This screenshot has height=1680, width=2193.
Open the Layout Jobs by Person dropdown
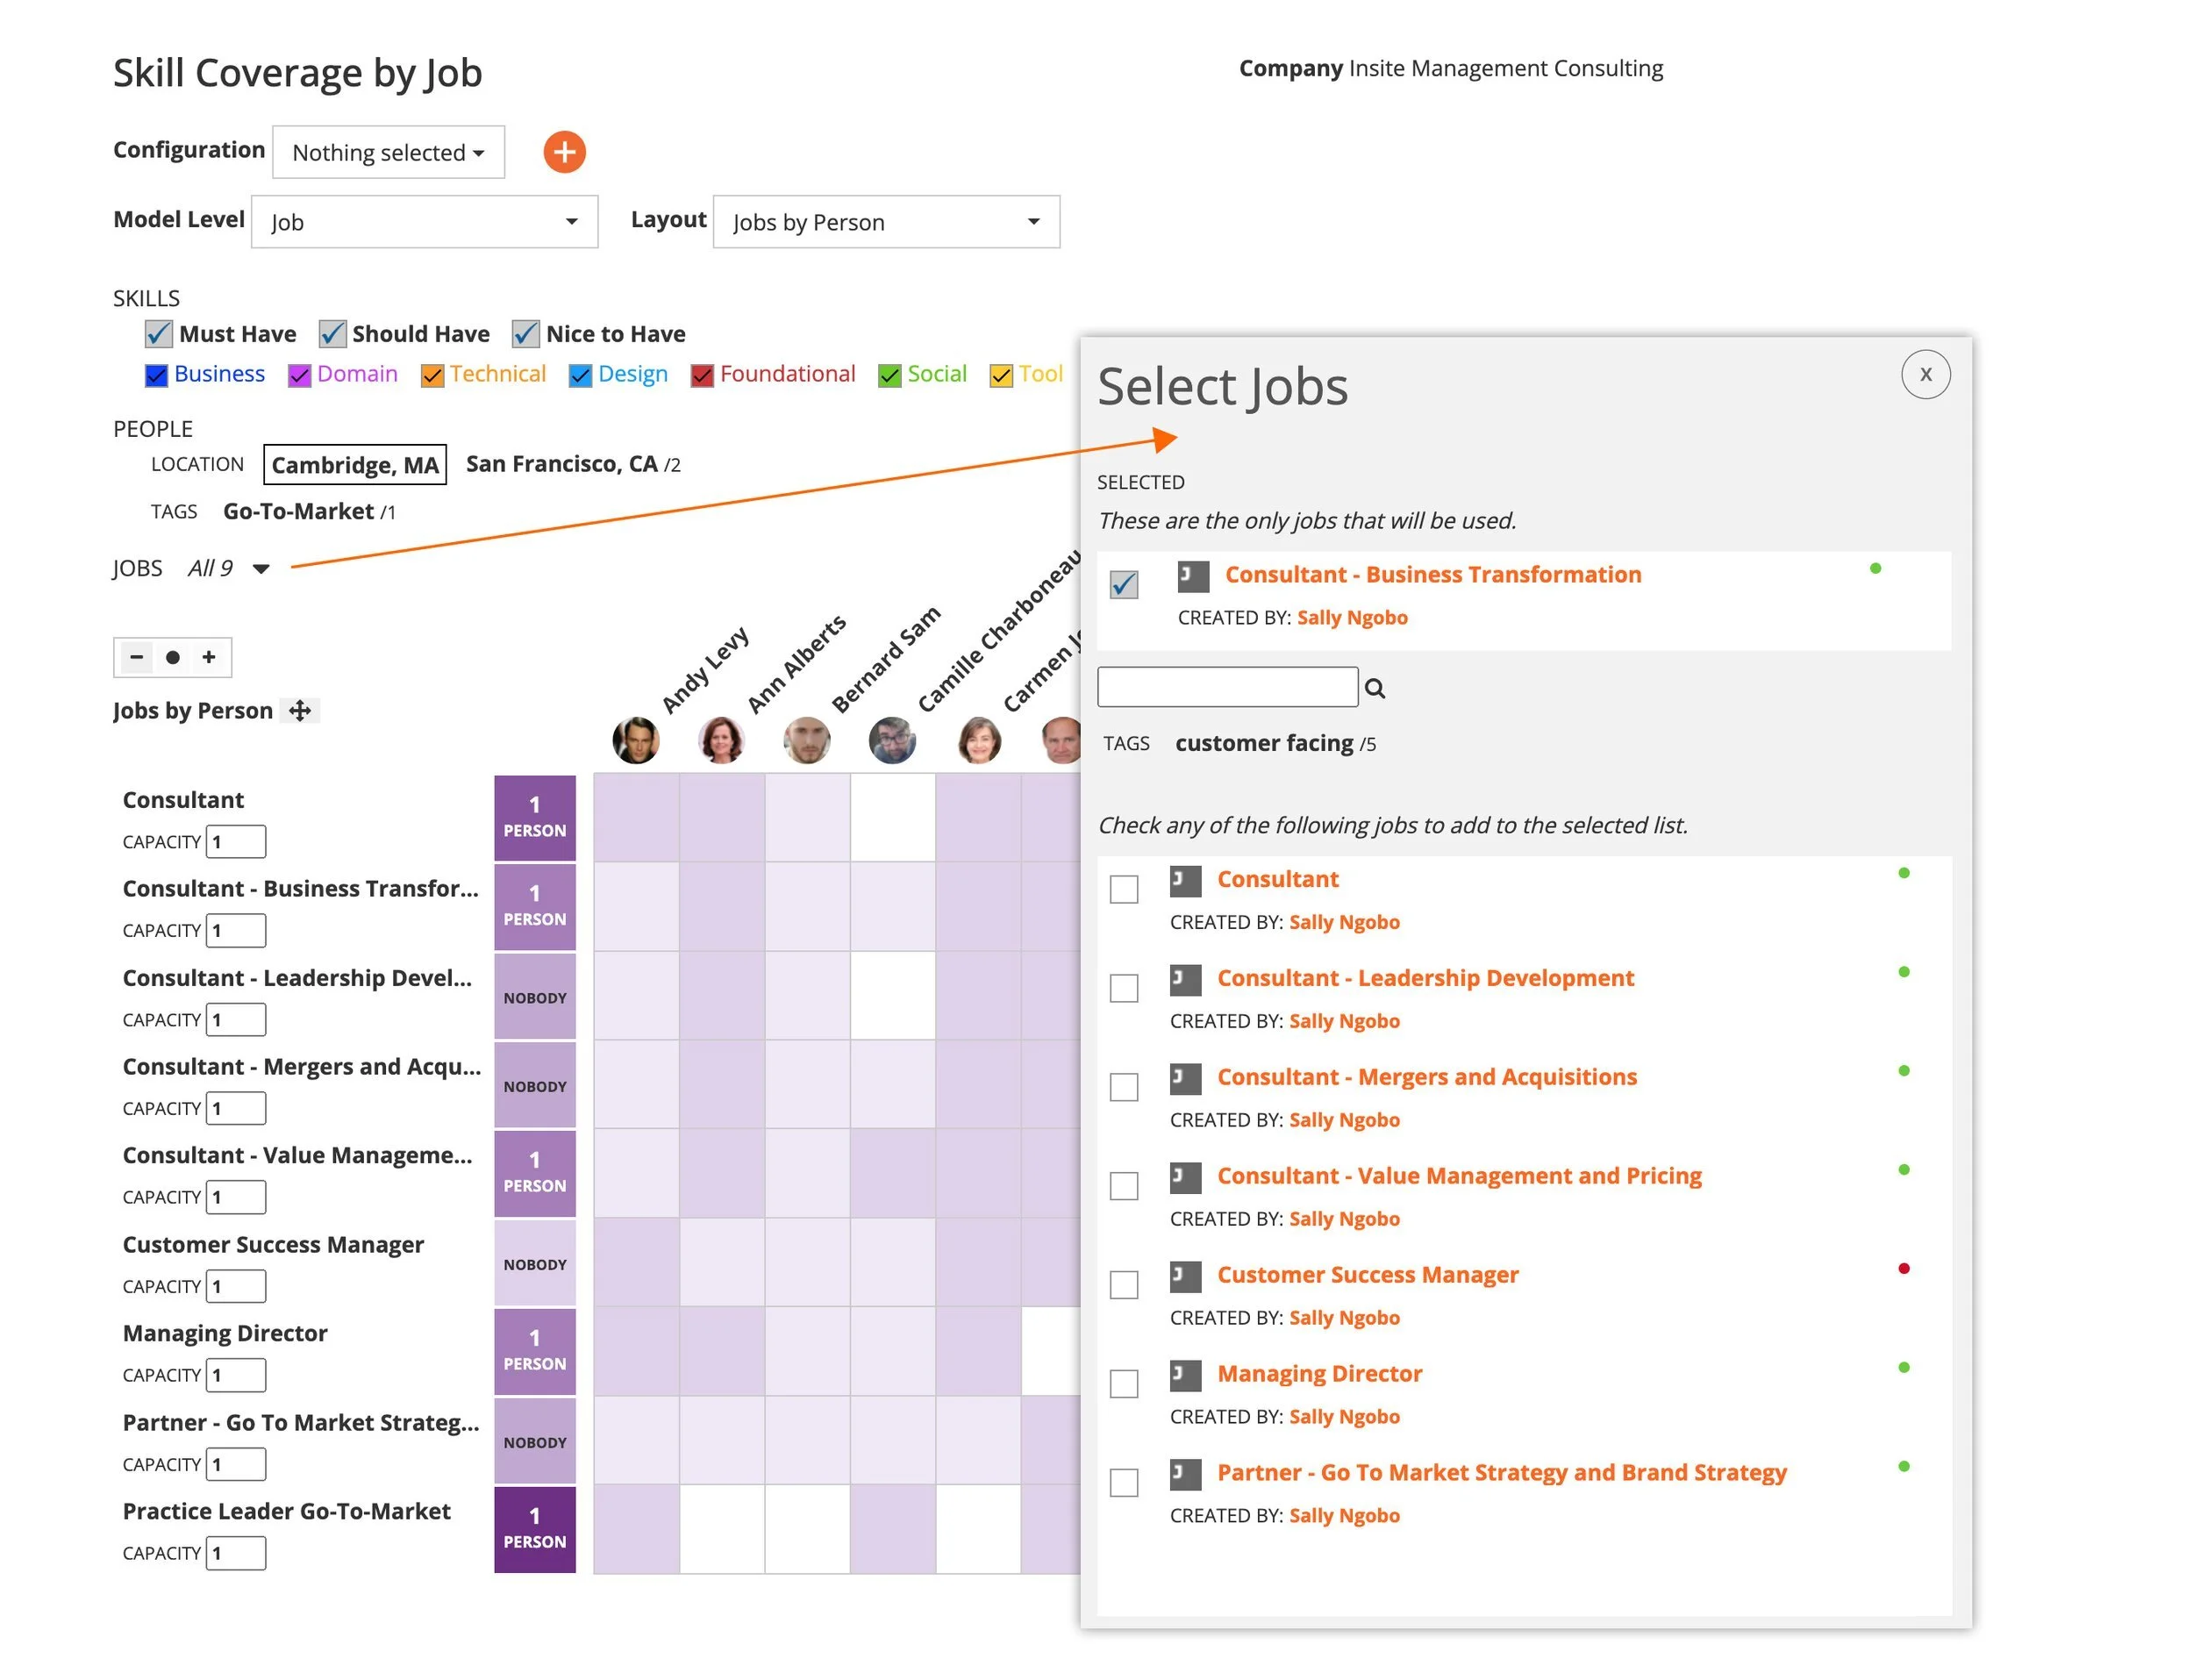pyautogui.click(x=885, y=222)
